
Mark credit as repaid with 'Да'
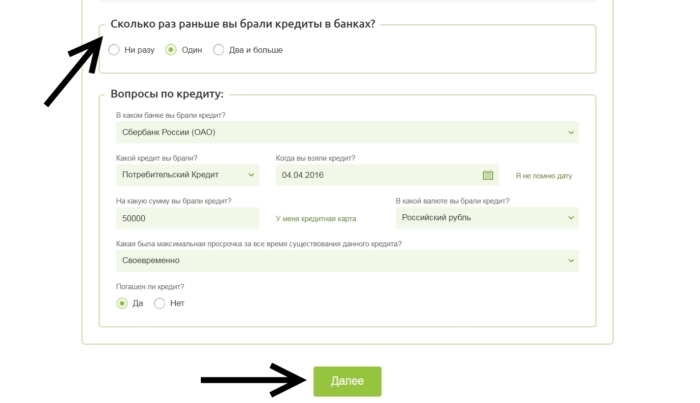pyautogui.click(x=122, y=303)
